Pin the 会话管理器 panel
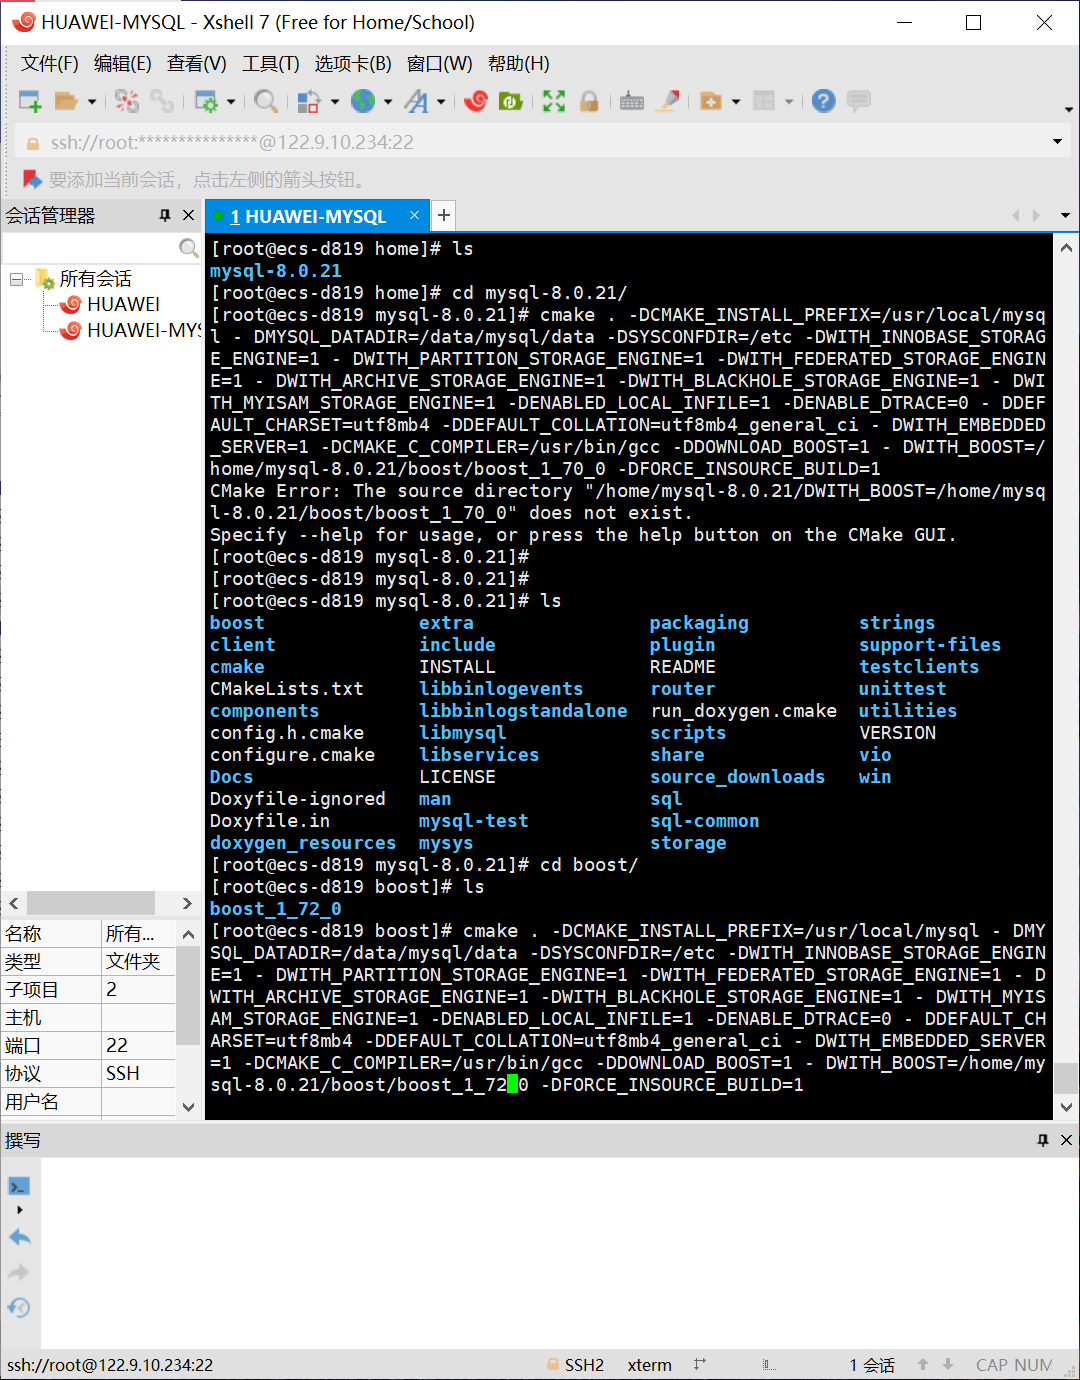 (x=165, y=216)
